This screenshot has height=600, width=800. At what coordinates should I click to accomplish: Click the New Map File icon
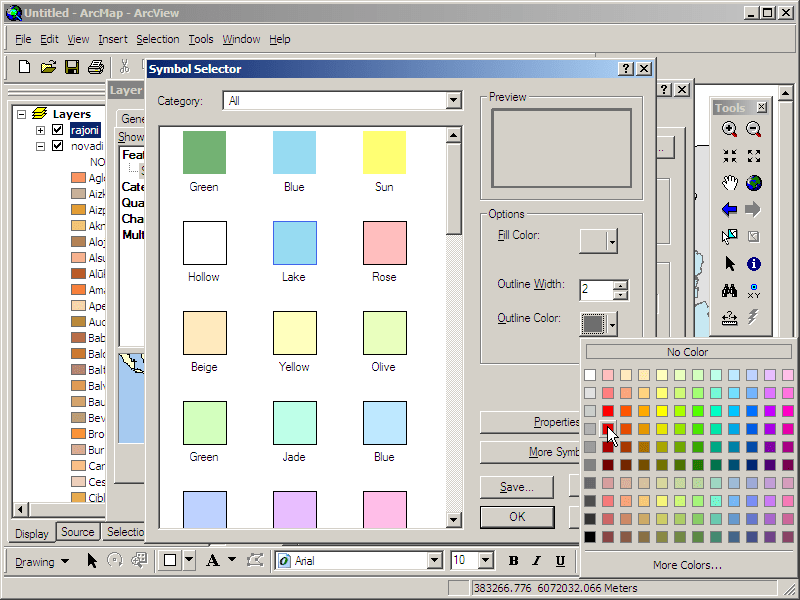[24, 67]
